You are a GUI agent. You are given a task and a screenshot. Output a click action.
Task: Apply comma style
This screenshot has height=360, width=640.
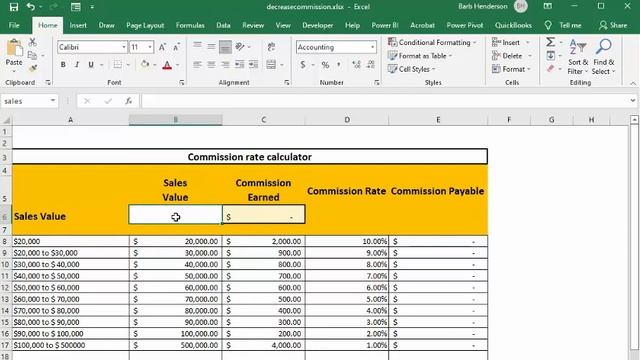tap(339, 64)
